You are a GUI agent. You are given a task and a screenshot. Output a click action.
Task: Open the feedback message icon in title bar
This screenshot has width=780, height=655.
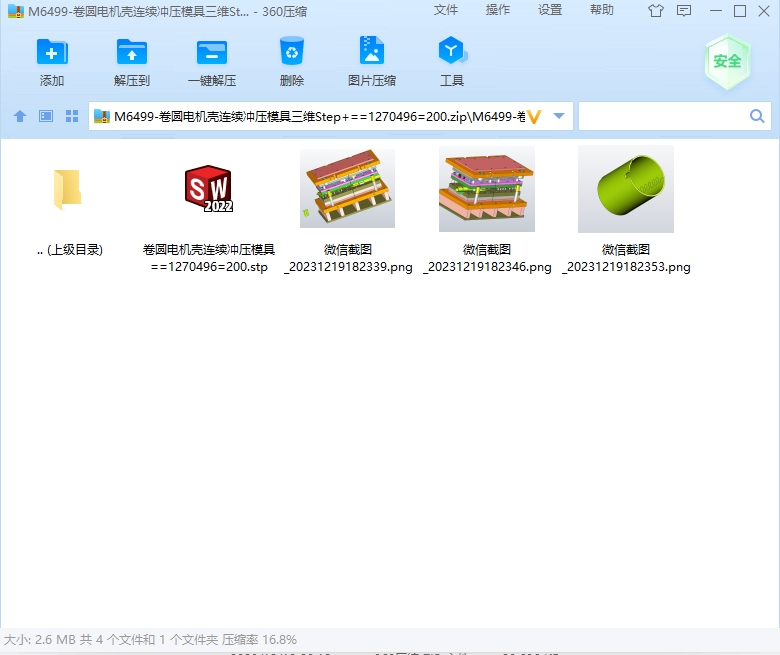pos(684,11)
